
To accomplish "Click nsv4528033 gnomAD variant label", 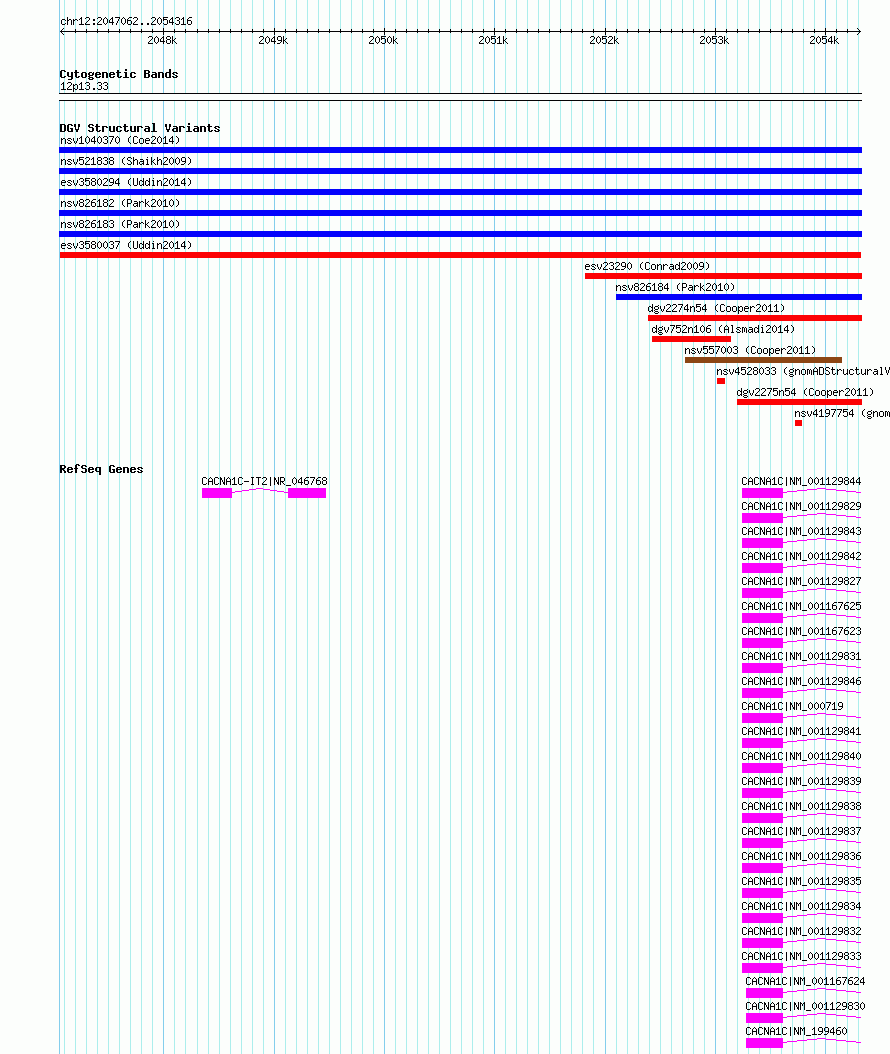I will pos(803,370).
